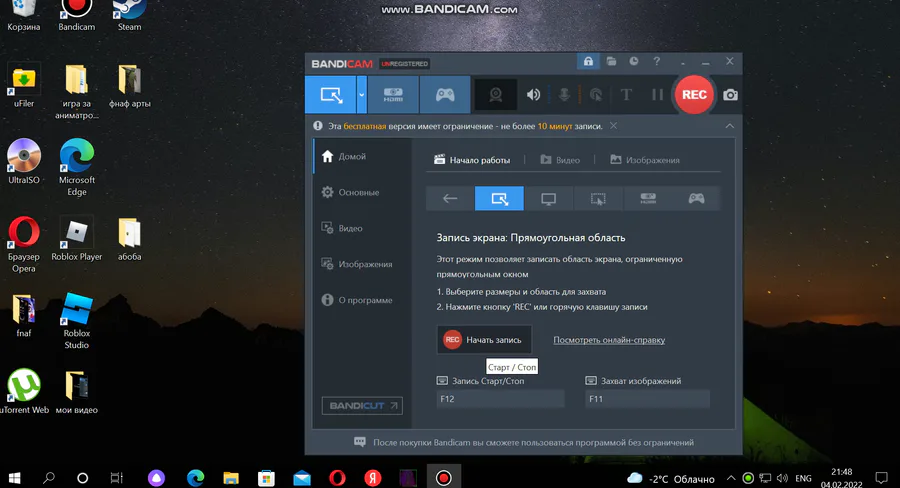This screenshot has height=488, width=900.
Task: Open the Roblox Studio shortcut
Action: point(76,321)
